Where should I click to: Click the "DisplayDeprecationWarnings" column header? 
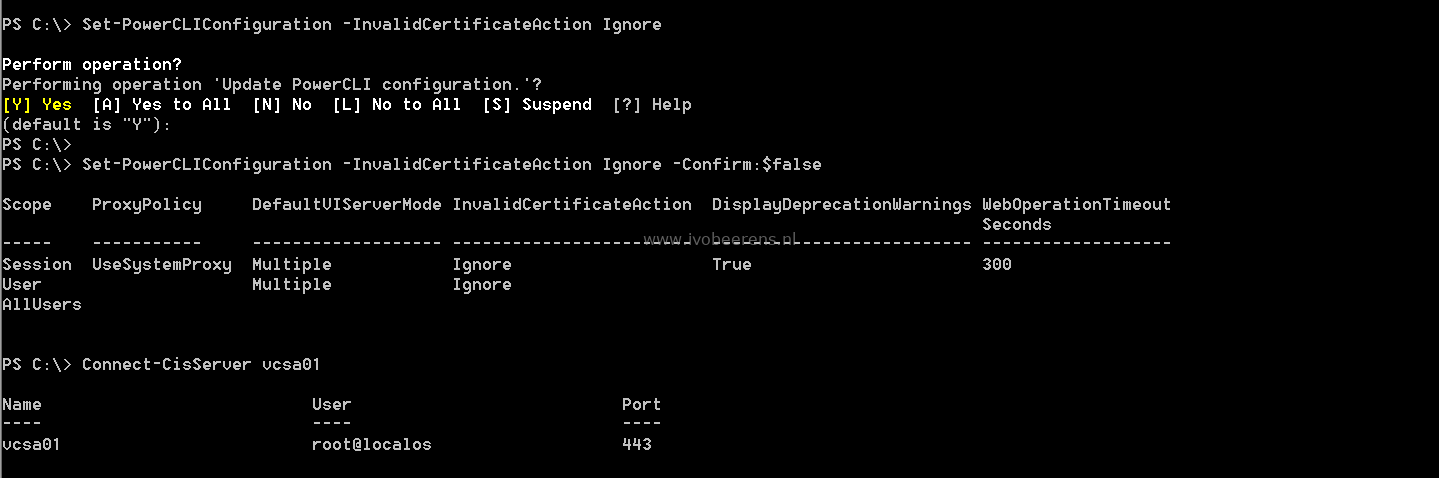point(842,204)
